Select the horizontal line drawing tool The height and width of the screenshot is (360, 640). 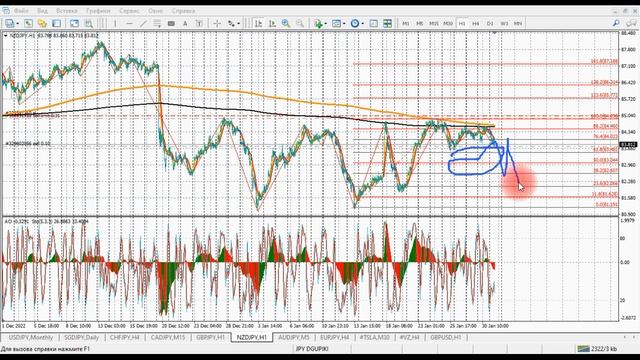click(129, 24)
